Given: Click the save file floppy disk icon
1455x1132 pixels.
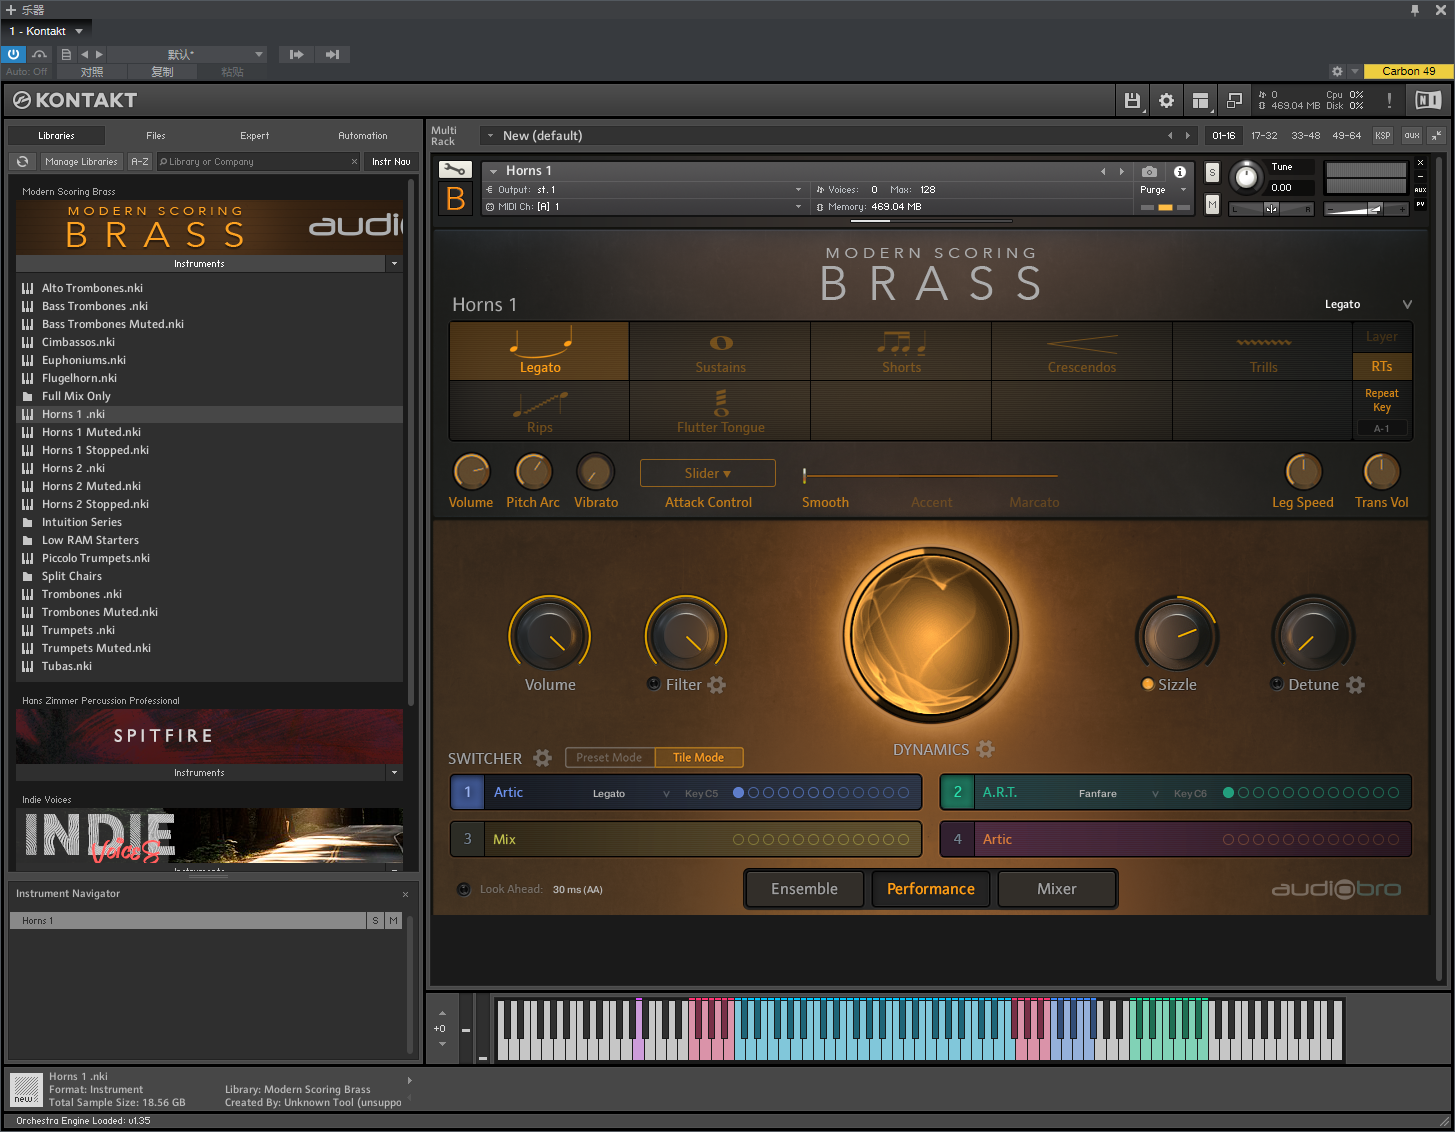Looking at the screenshot, I should (x=1132, y=100).
